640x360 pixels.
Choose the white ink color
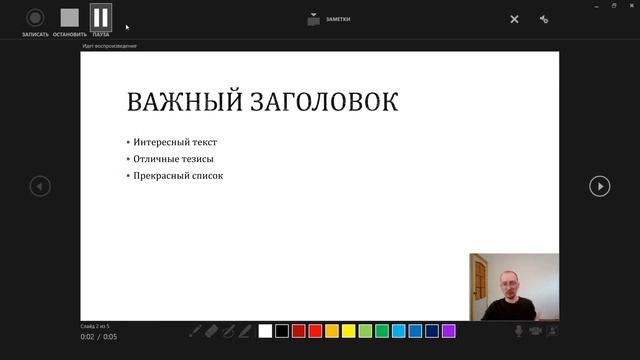pyautogui.click(x=265, y=331)
